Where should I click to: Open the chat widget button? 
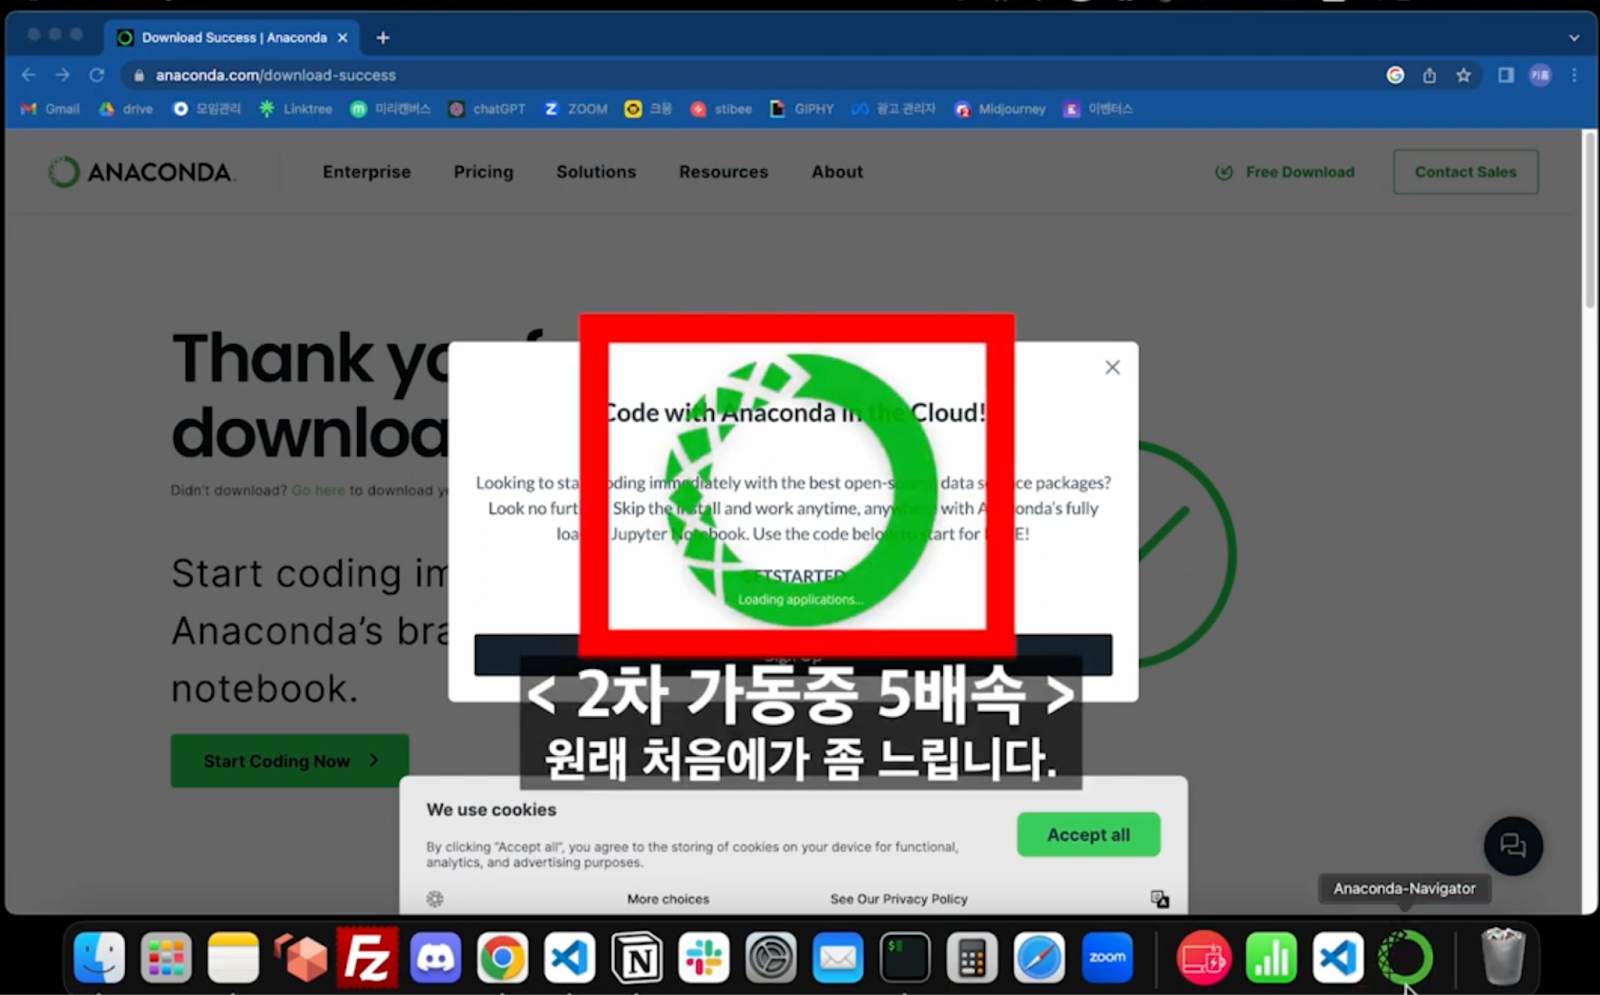coord(1513,846)
